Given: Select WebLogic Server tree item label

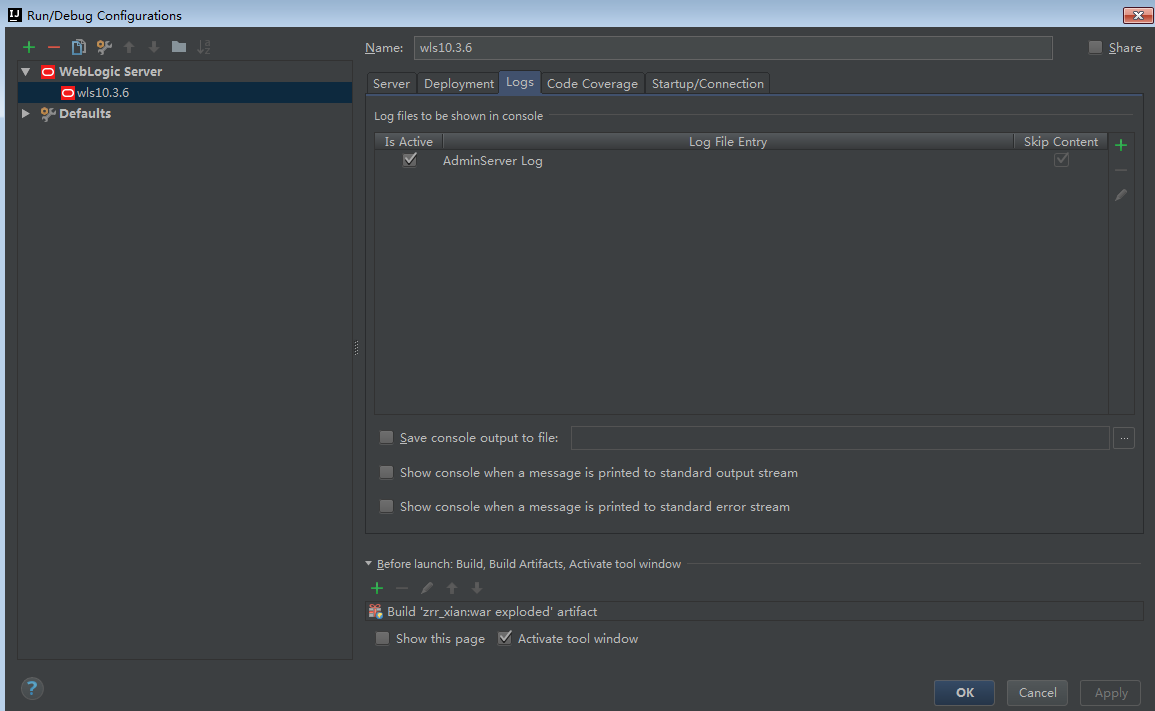Looking at the screenshot, I should pos(110,71).
